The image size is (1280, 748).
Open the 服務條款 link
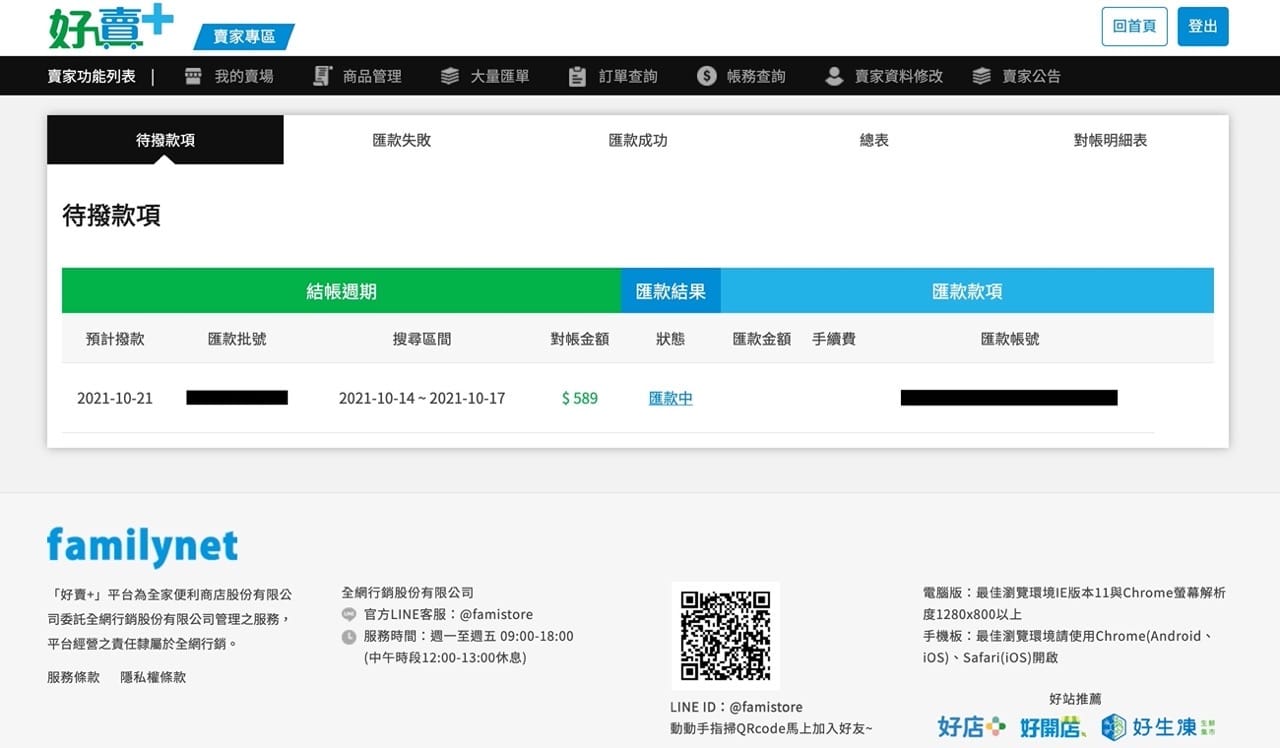coord(74,677)
